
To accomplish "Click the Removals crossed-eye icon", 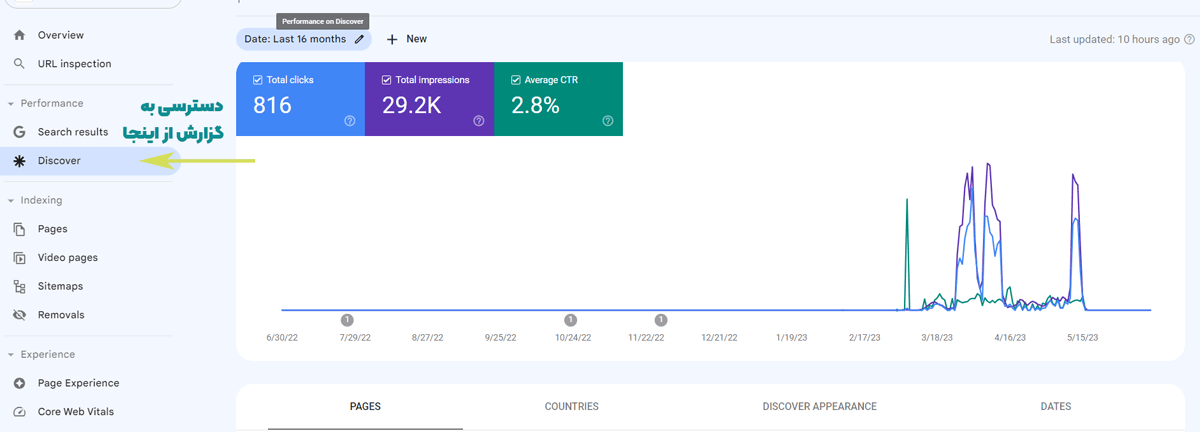I will click(19, 315).
